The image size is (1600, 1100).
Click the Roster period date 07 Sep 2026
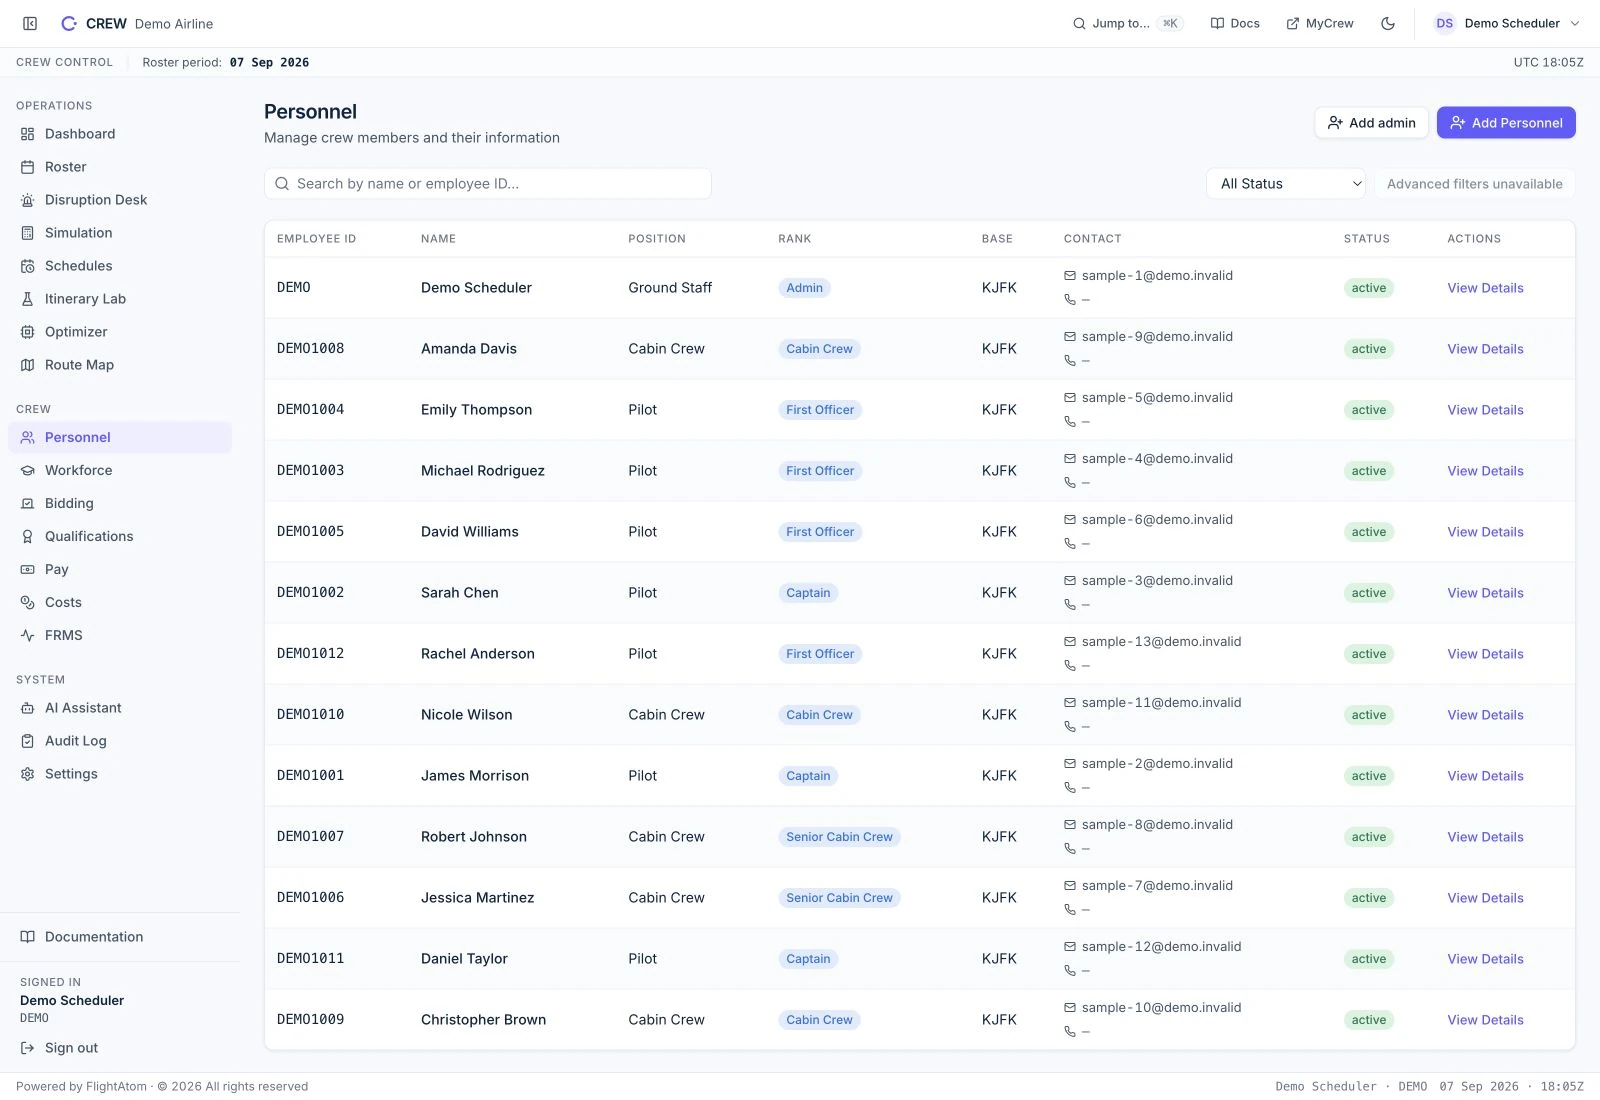coord(269,62)
